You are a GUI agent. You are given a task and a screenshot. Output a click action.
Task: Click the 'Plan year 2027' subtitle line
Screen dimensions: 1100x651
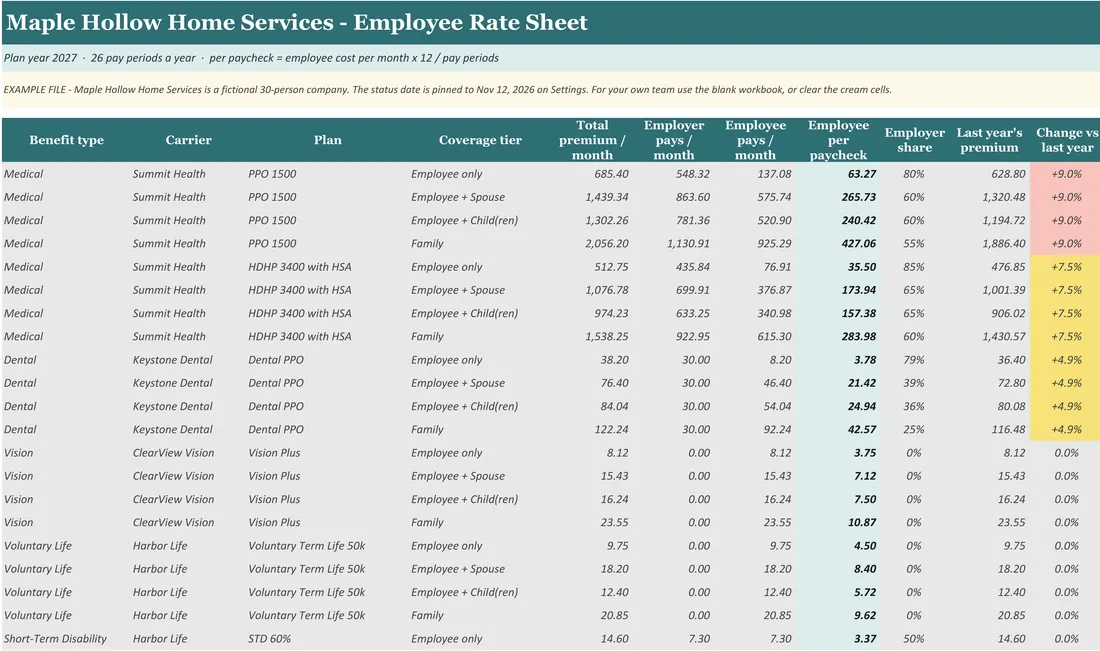[x=251, y=58]
